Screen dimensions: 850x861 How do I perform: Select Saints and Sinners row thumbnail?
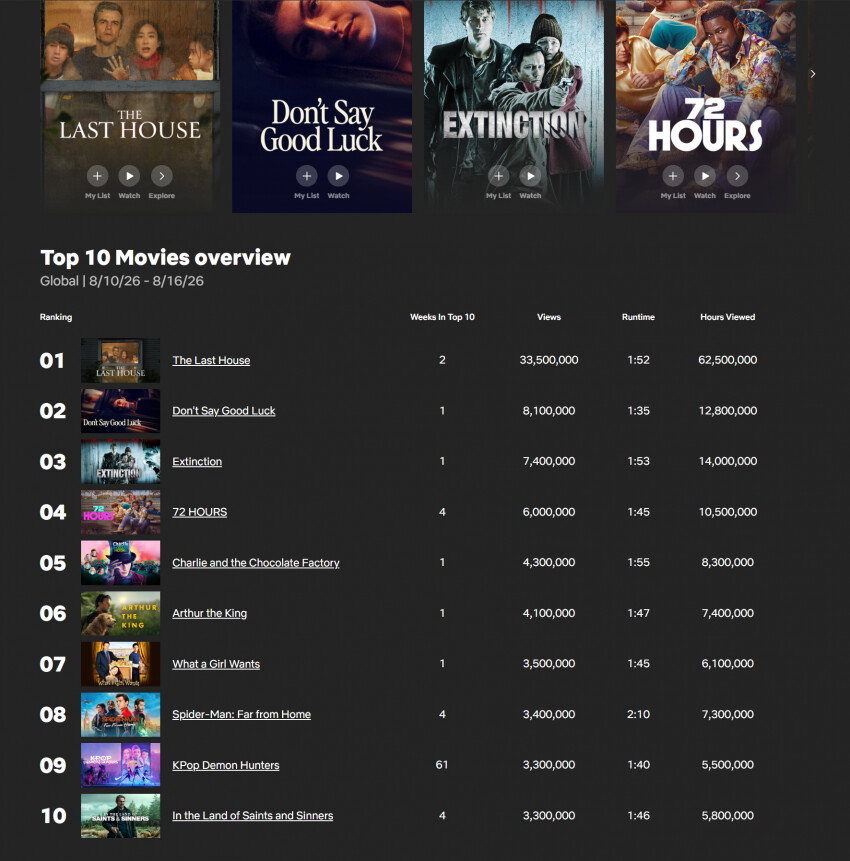[x=120, y=815]
